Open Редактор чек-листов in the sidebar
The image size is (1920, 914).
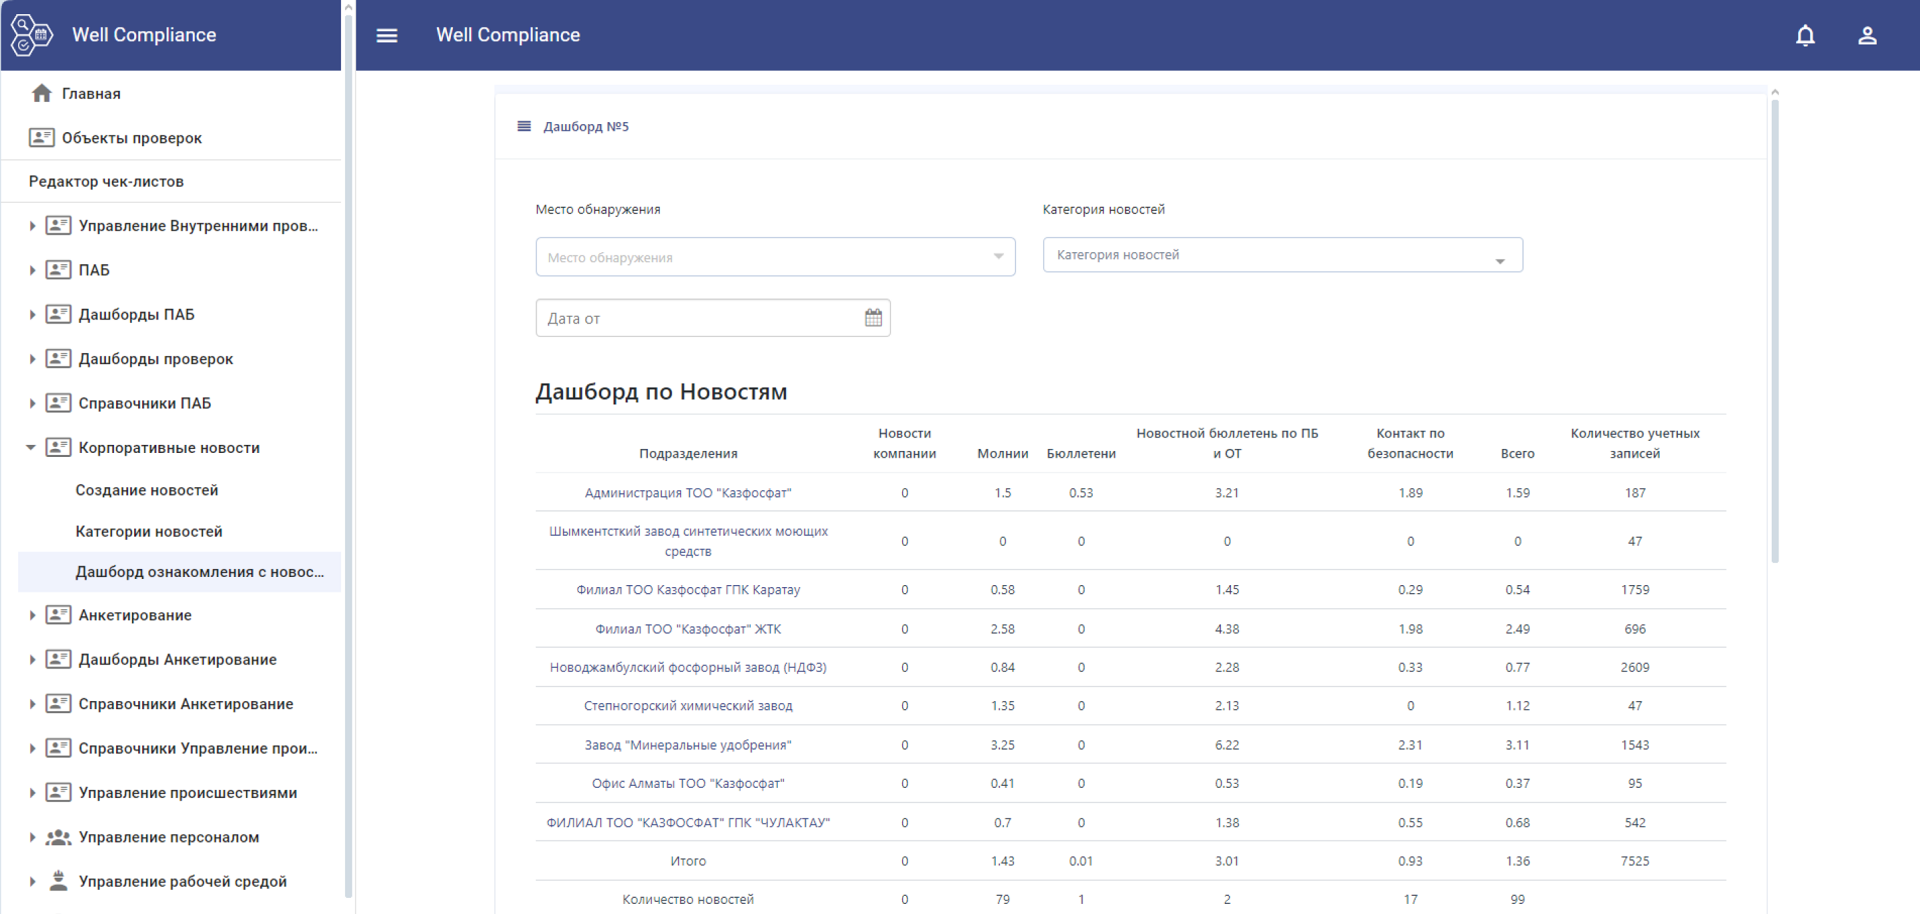click(106, 182)
